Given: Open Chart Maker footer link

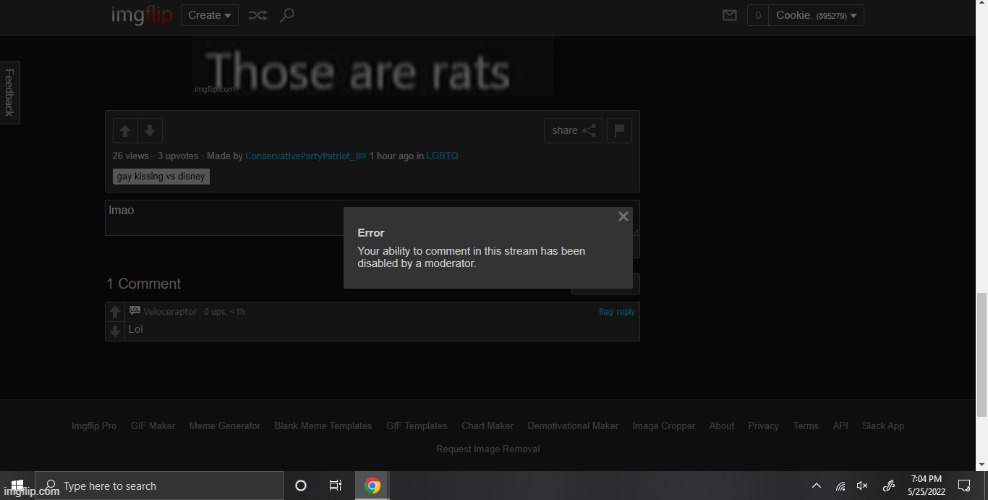Looking at the screenshot, I should [x=487, y=426].
